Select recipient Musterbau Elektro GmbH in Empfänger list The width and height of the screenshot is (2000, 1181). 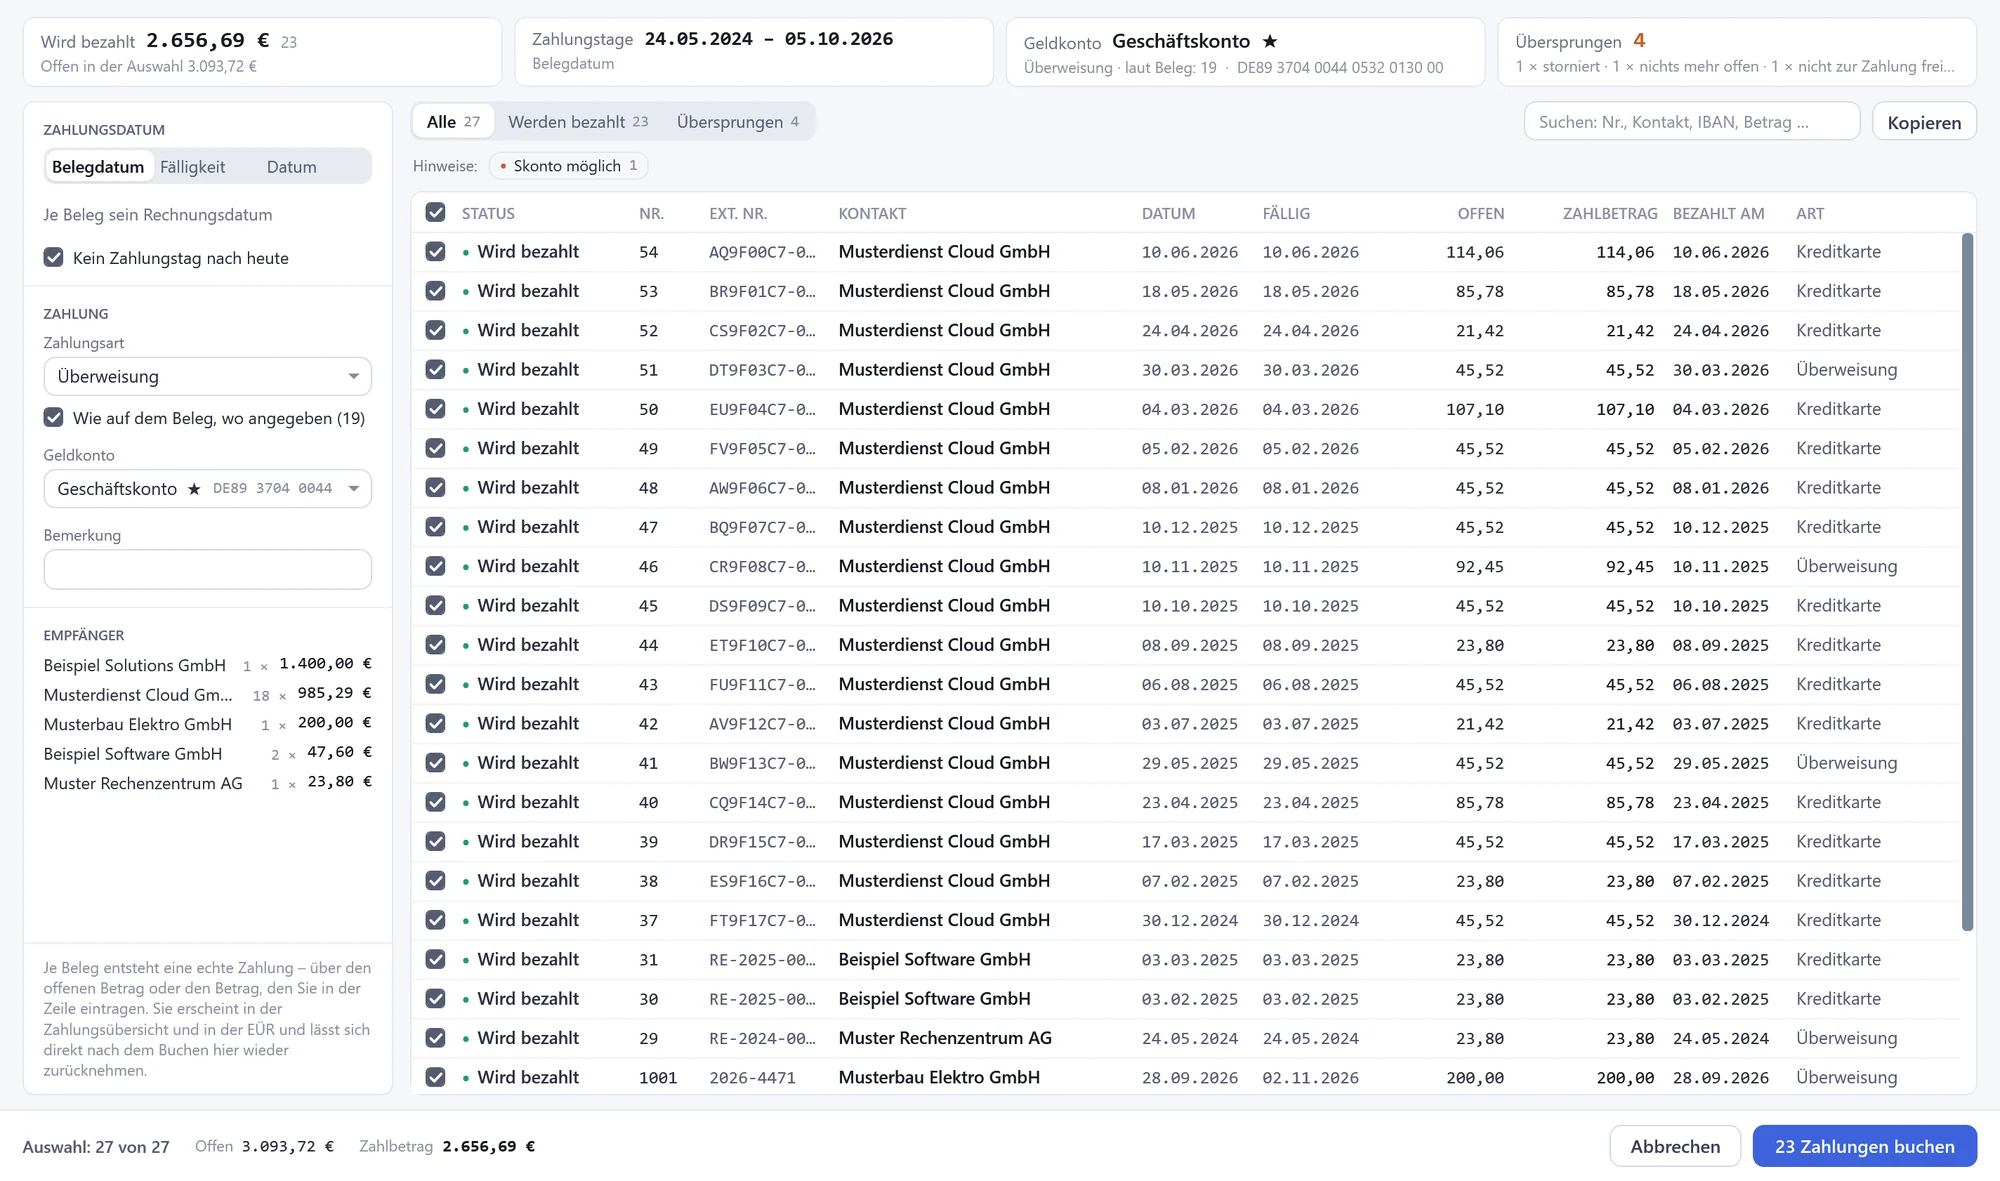207,724
